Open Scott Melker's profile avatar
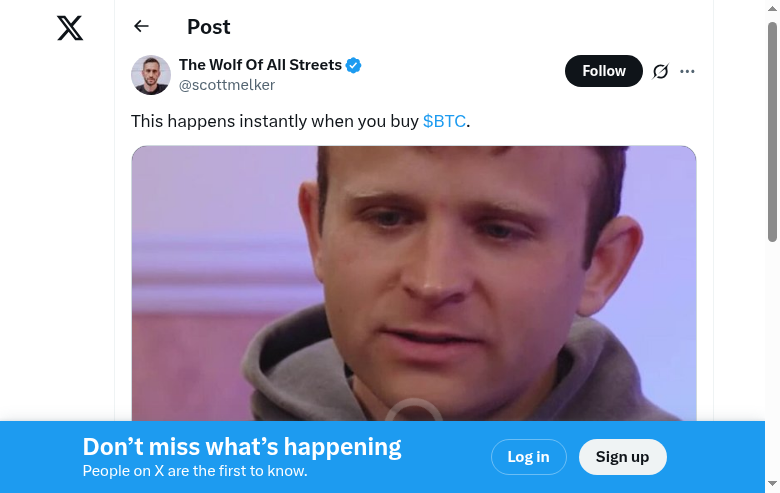The image size is (780, 493). [151, 75]
